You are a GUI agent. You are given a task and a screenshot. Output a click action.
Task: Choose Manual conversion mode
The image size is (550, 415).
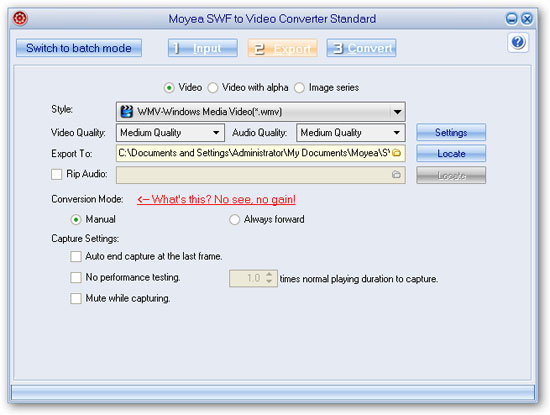tap(76, 220)
